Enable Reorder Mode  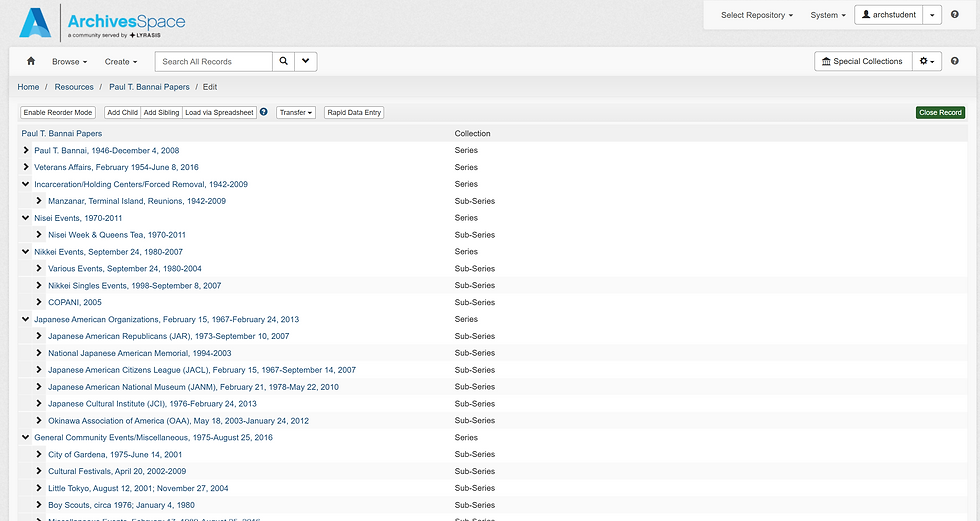[x=58, y=112]
